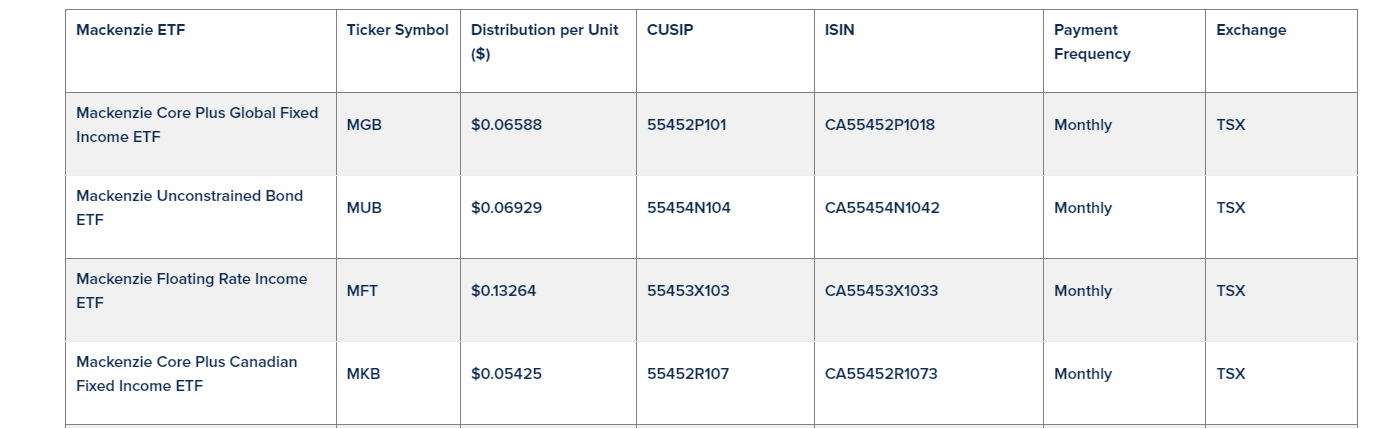Click ISIN value CA55452P1018
This screenshot has height=428, width=1398.
point(880,125)
